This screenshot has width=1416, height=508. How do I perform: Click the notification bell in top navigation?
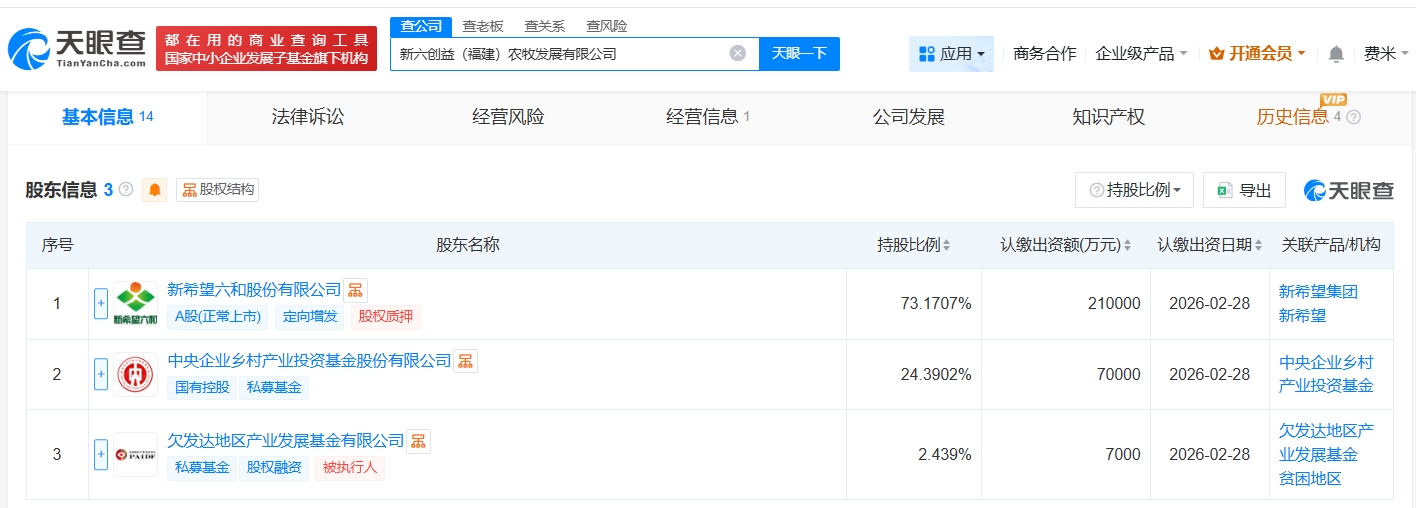pos(1335,54)
